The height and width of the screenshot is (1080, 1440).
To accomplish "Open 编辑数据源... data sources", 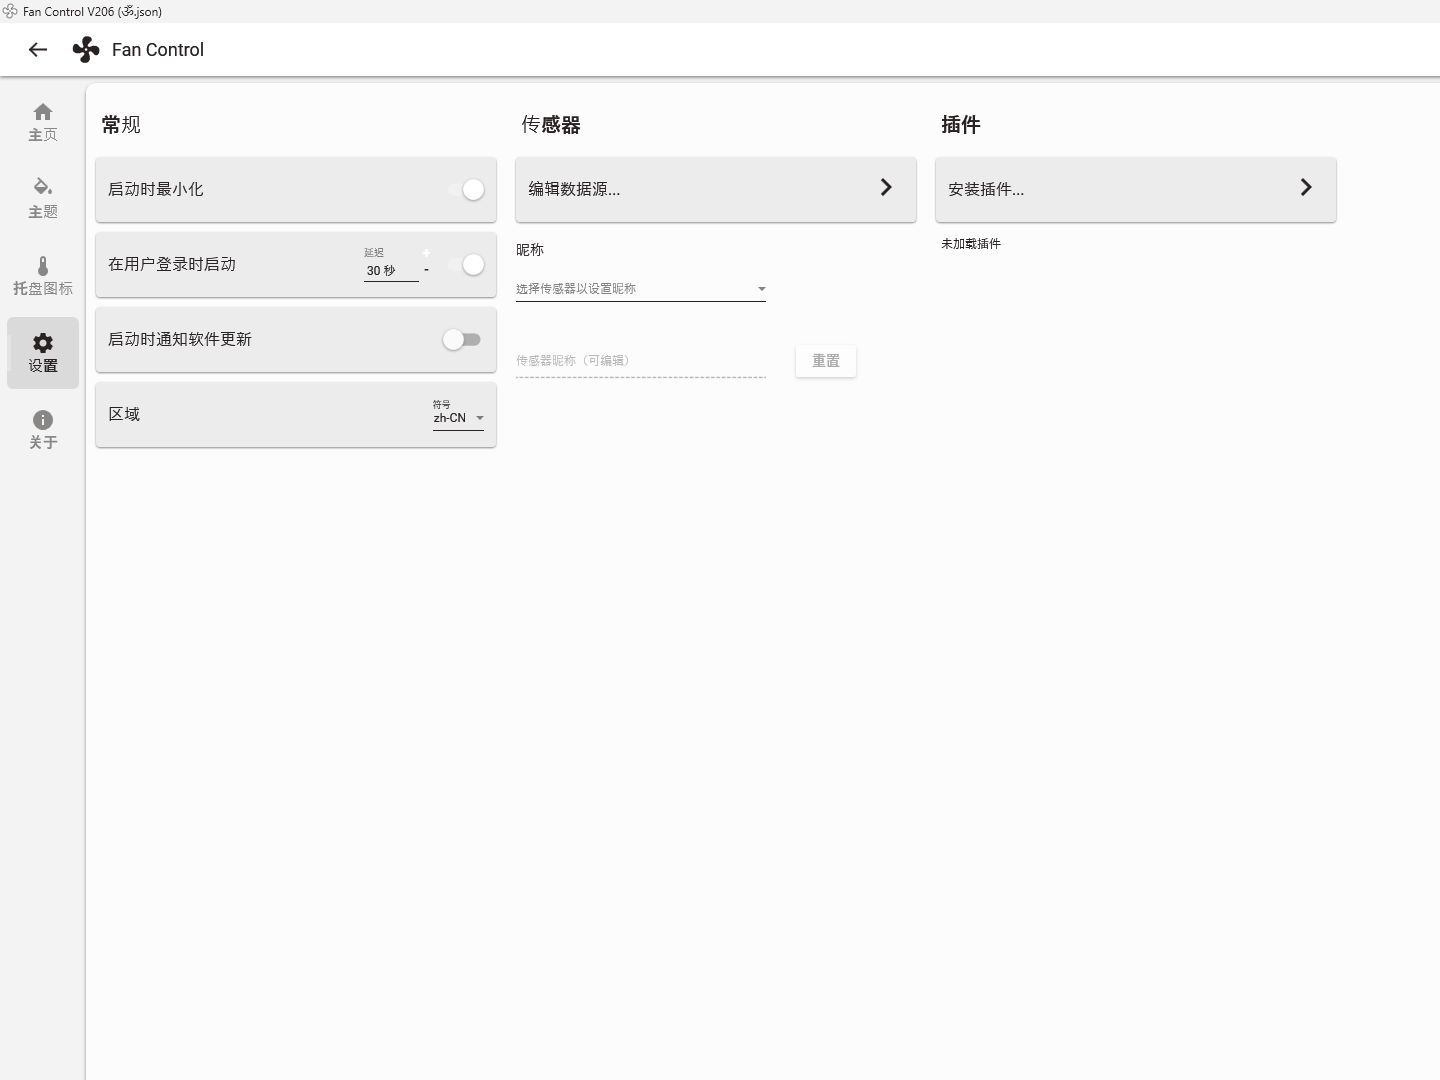I will pos(716,189).
